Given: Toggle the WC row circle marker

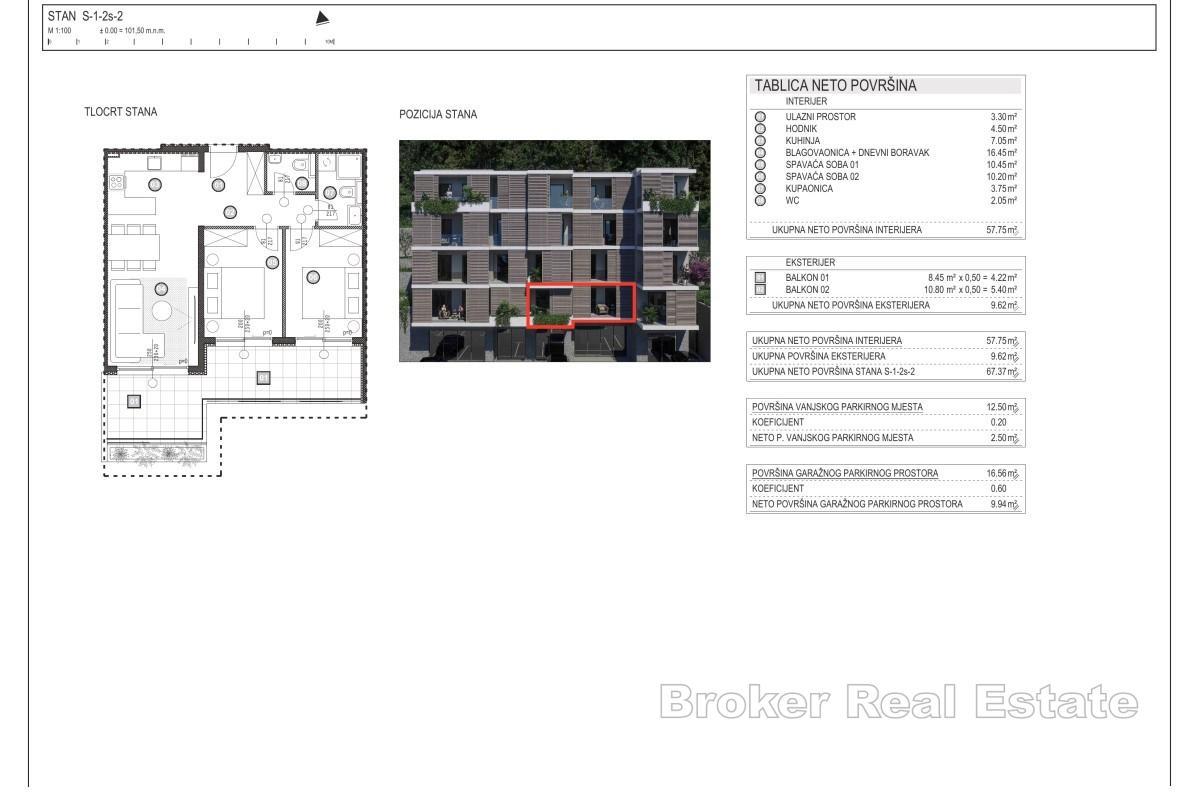Looking at the screenshot, I should tap(760, 199).
